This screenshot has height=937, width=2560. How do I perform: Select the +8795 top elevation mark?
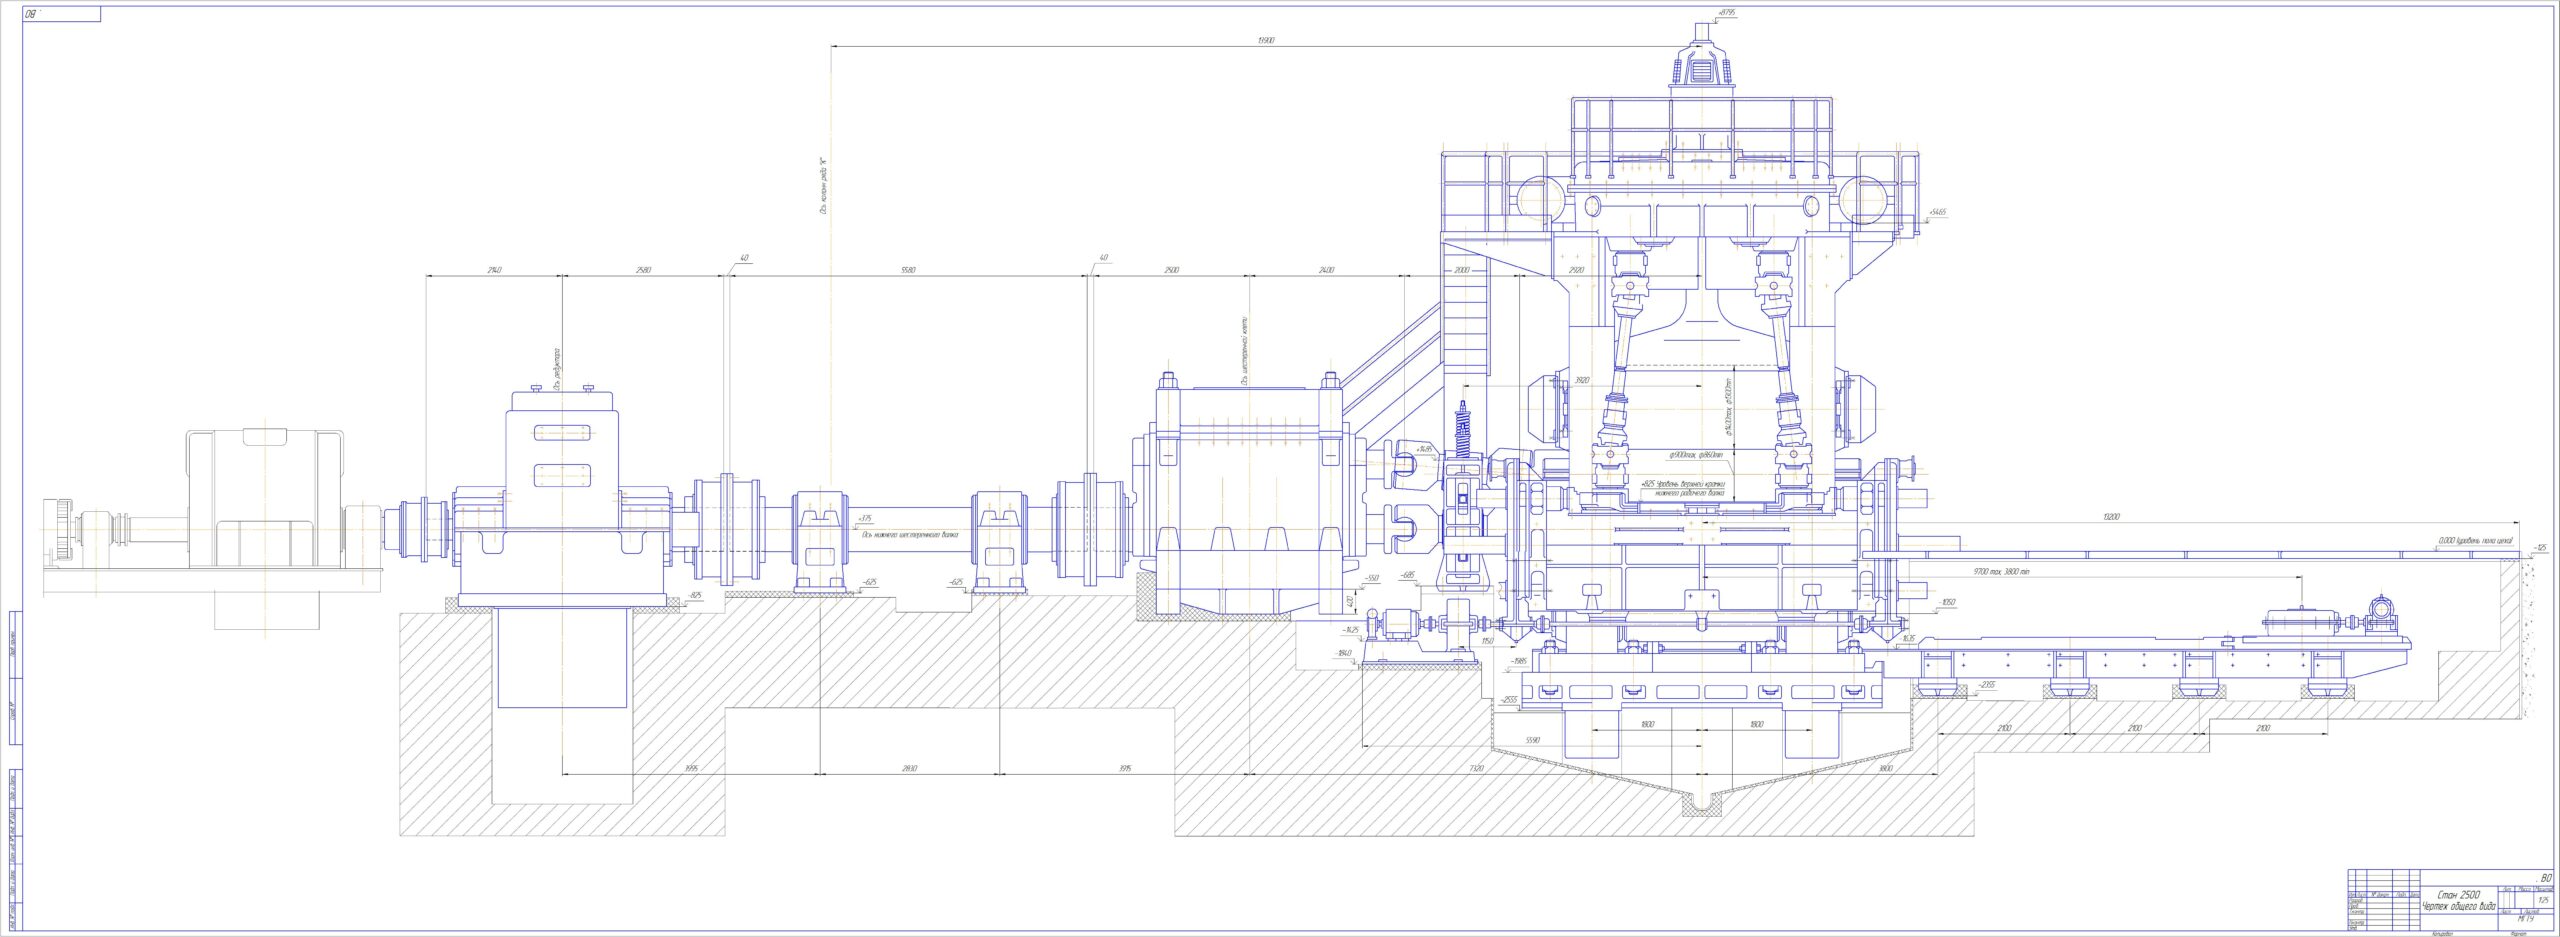[1725, 13]
